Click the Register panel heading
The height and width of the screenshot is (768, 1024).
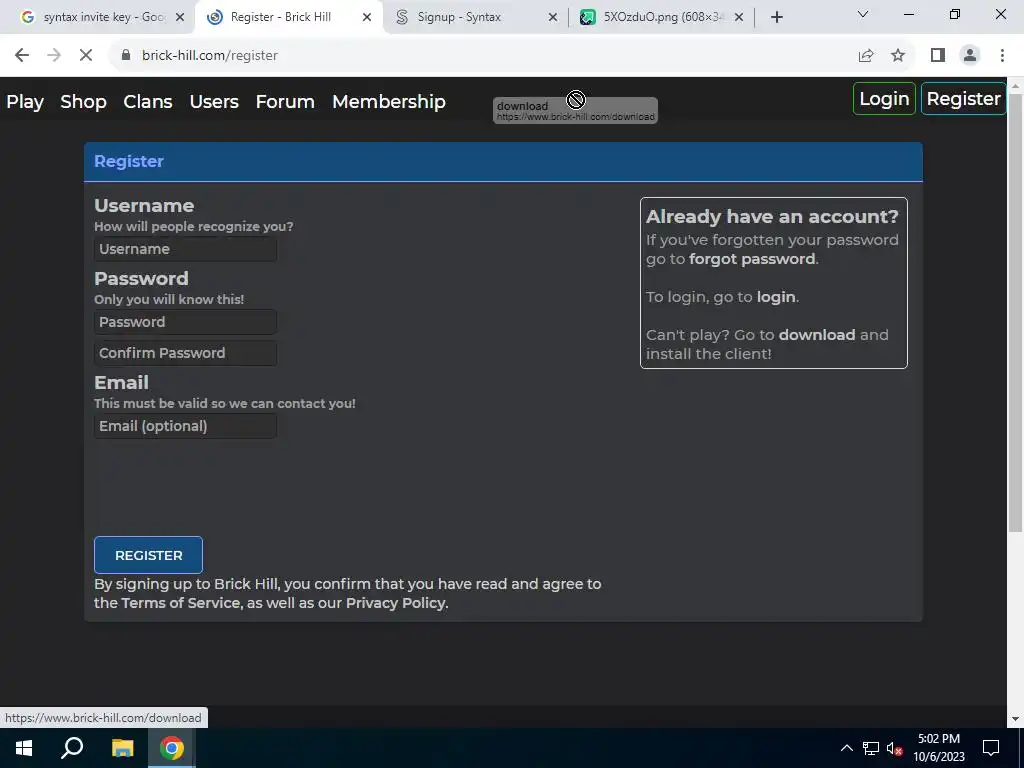129,161
